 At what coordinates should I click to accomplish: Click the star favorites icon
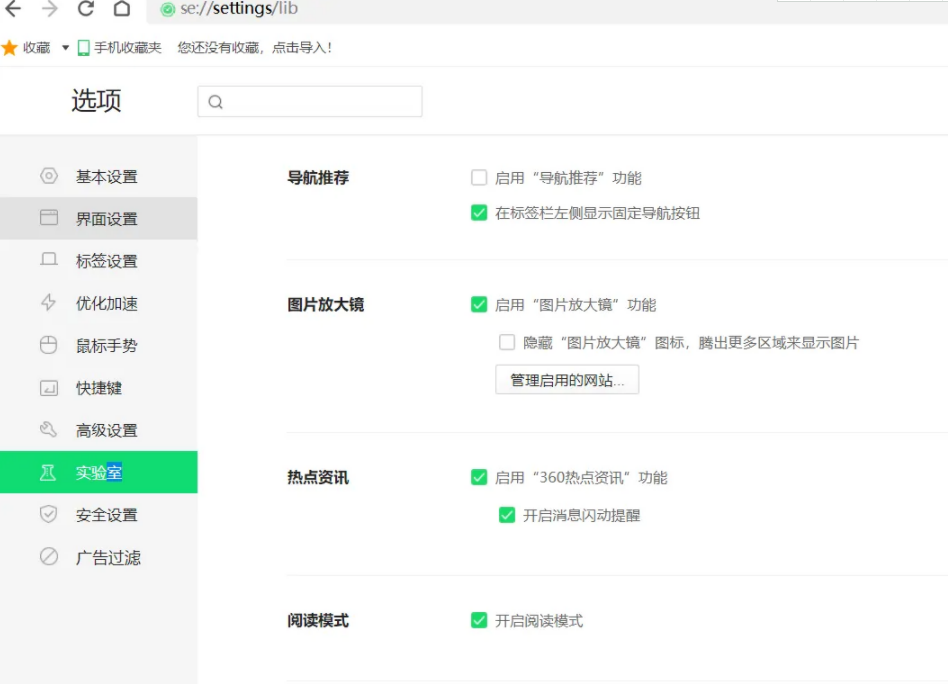[10, 48]
